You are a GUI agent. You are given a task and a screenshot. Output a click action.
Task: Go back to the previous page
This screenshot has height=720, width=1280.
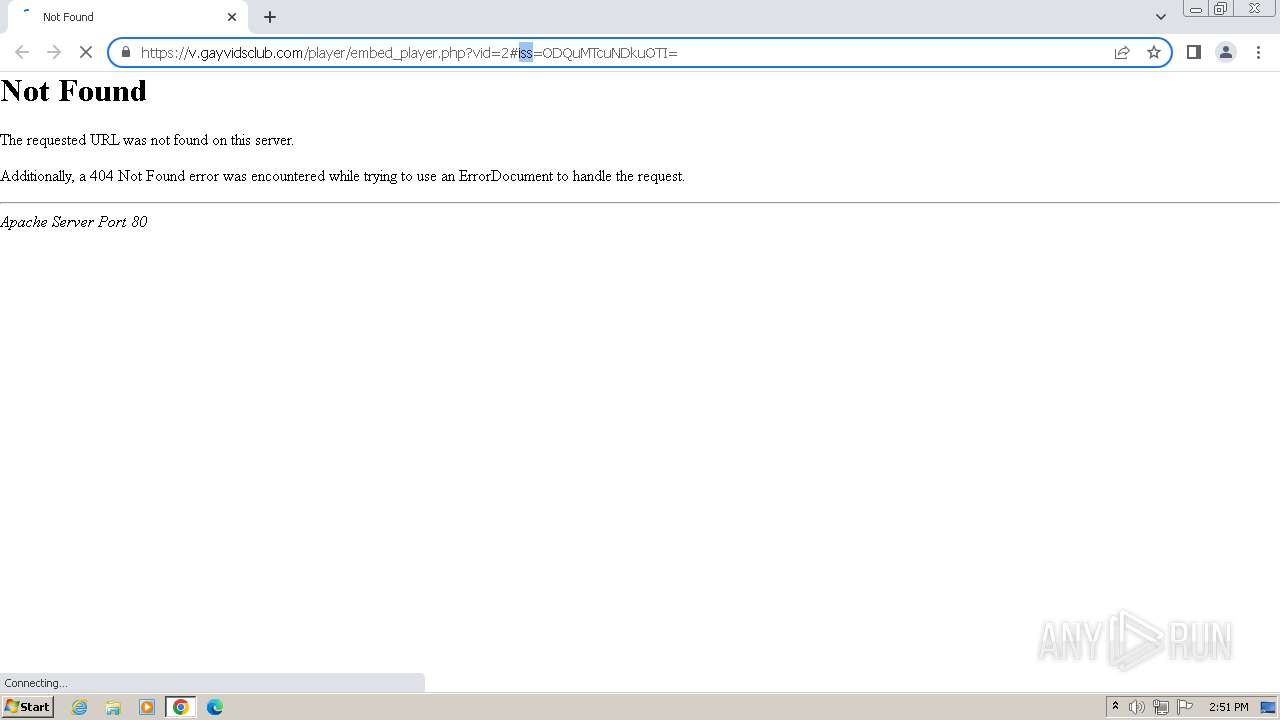coord(22,52)
